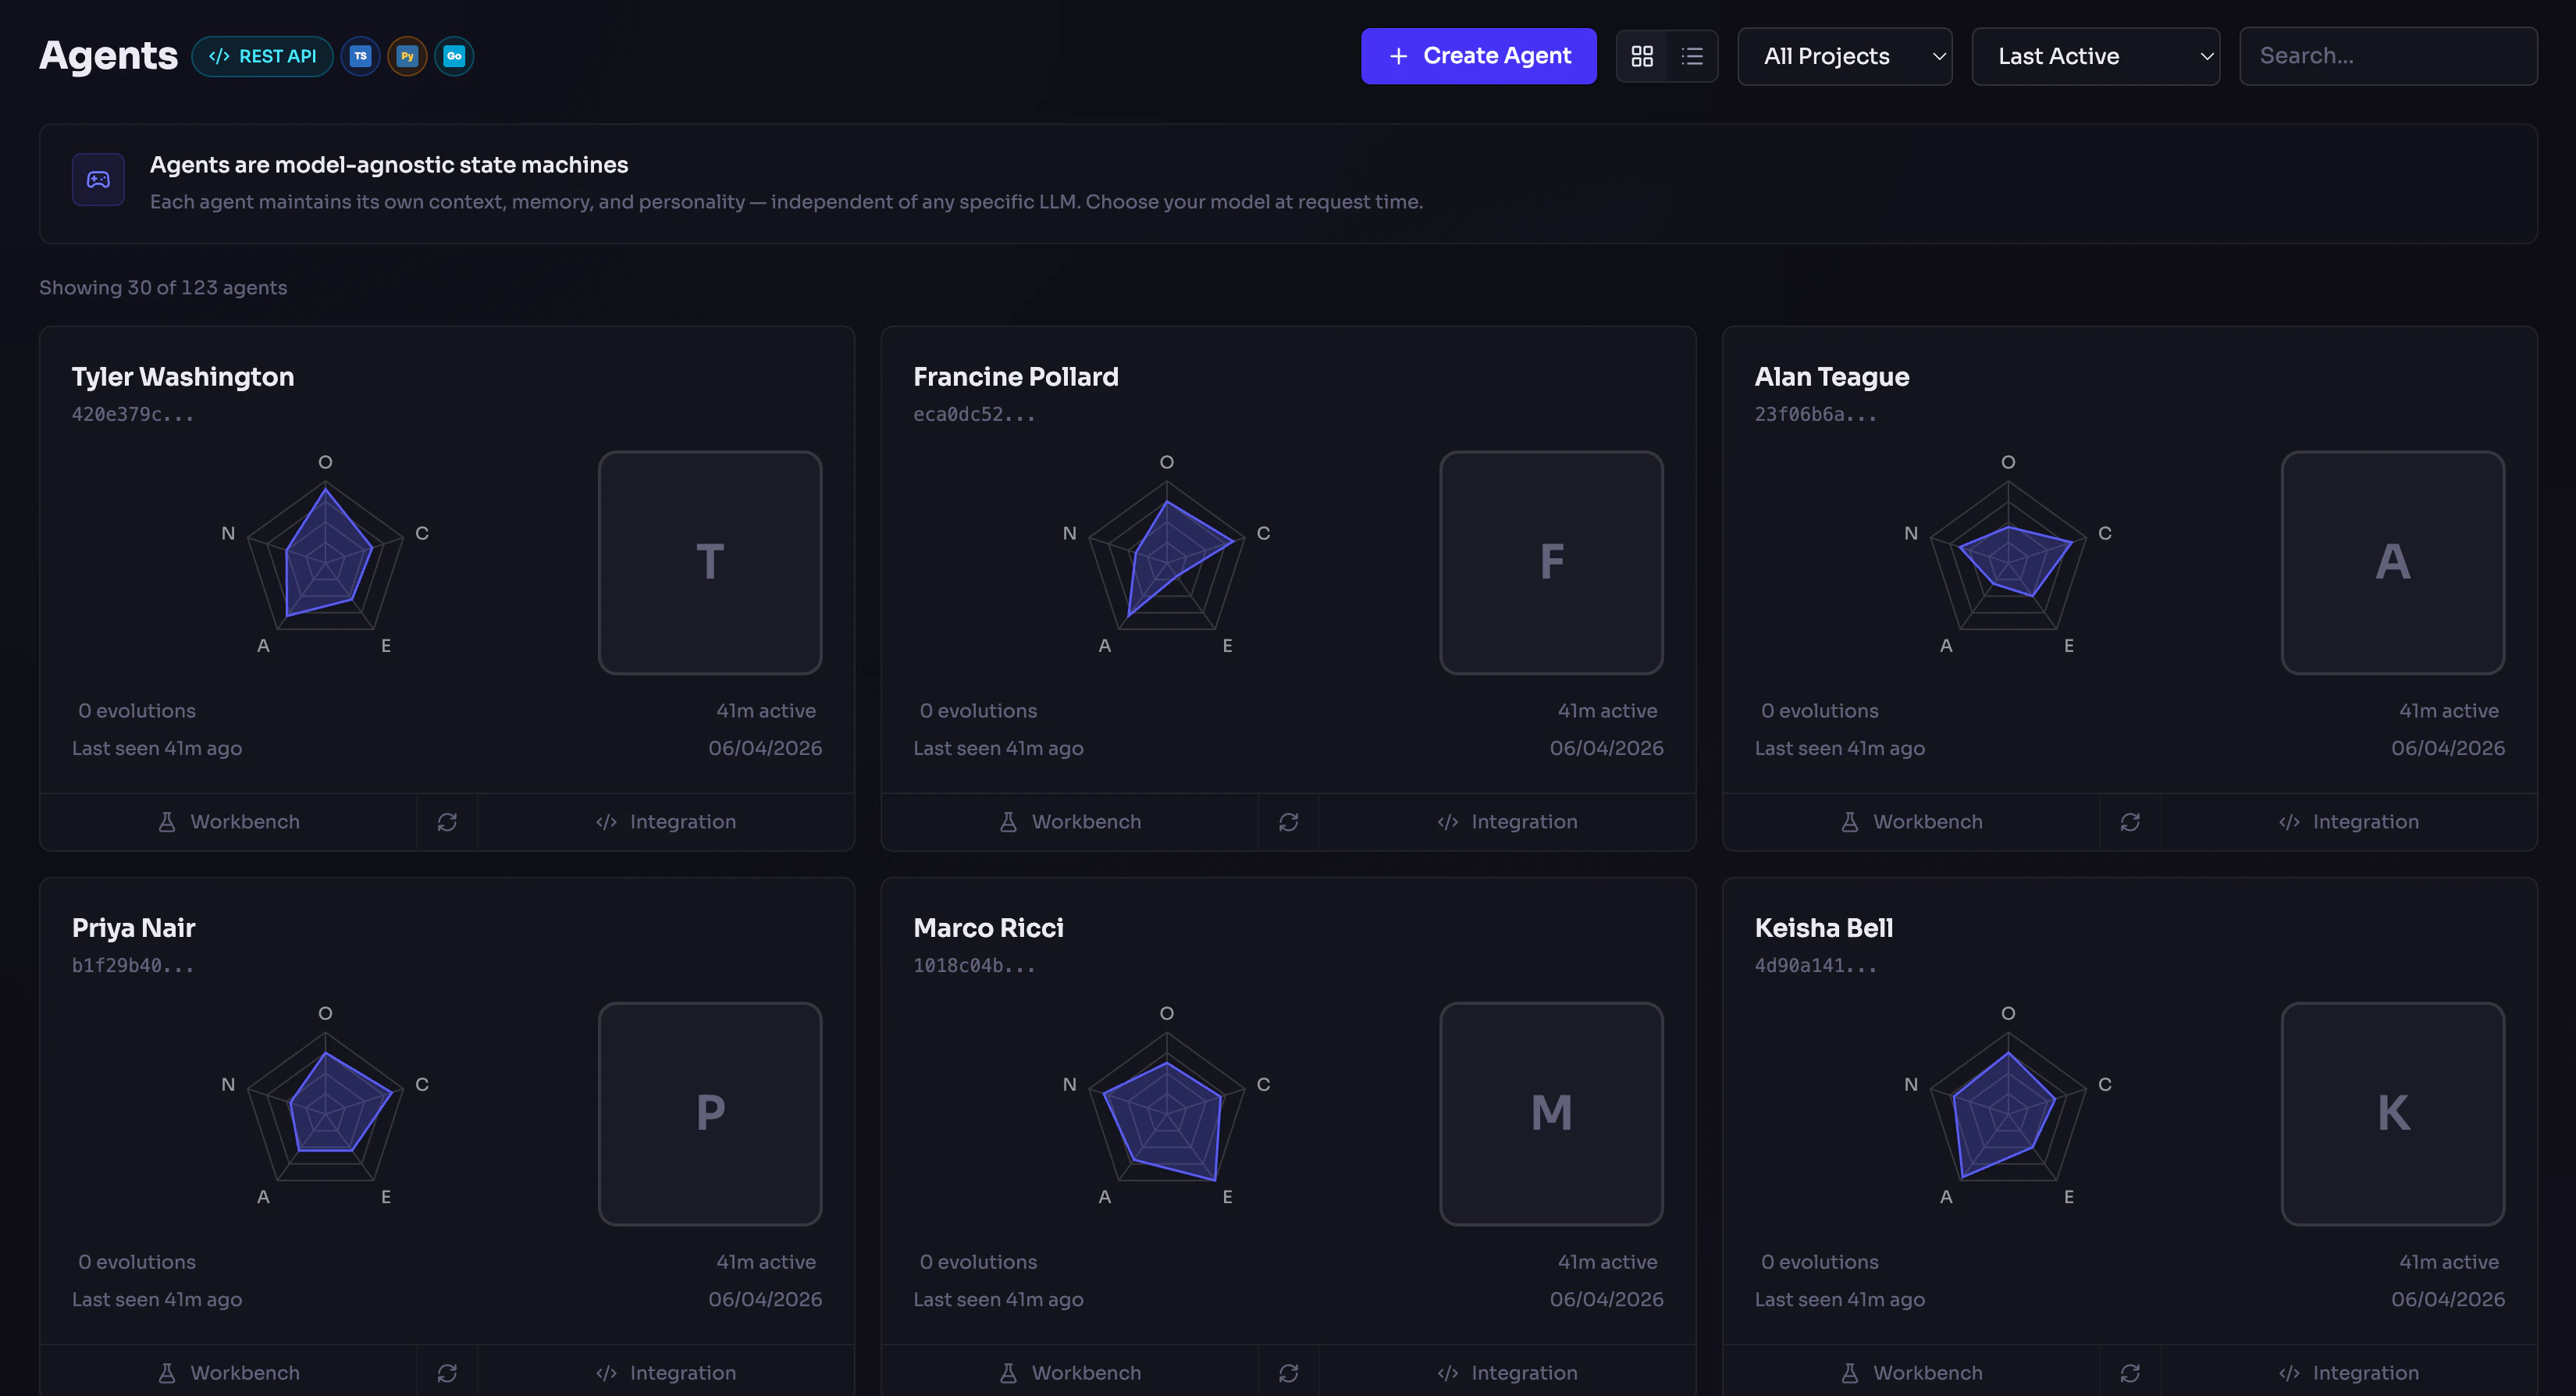Open the TypeScript SDK badge icon
The height and width of the screenshot is (1396, 2576).
[x=360, y=56]
